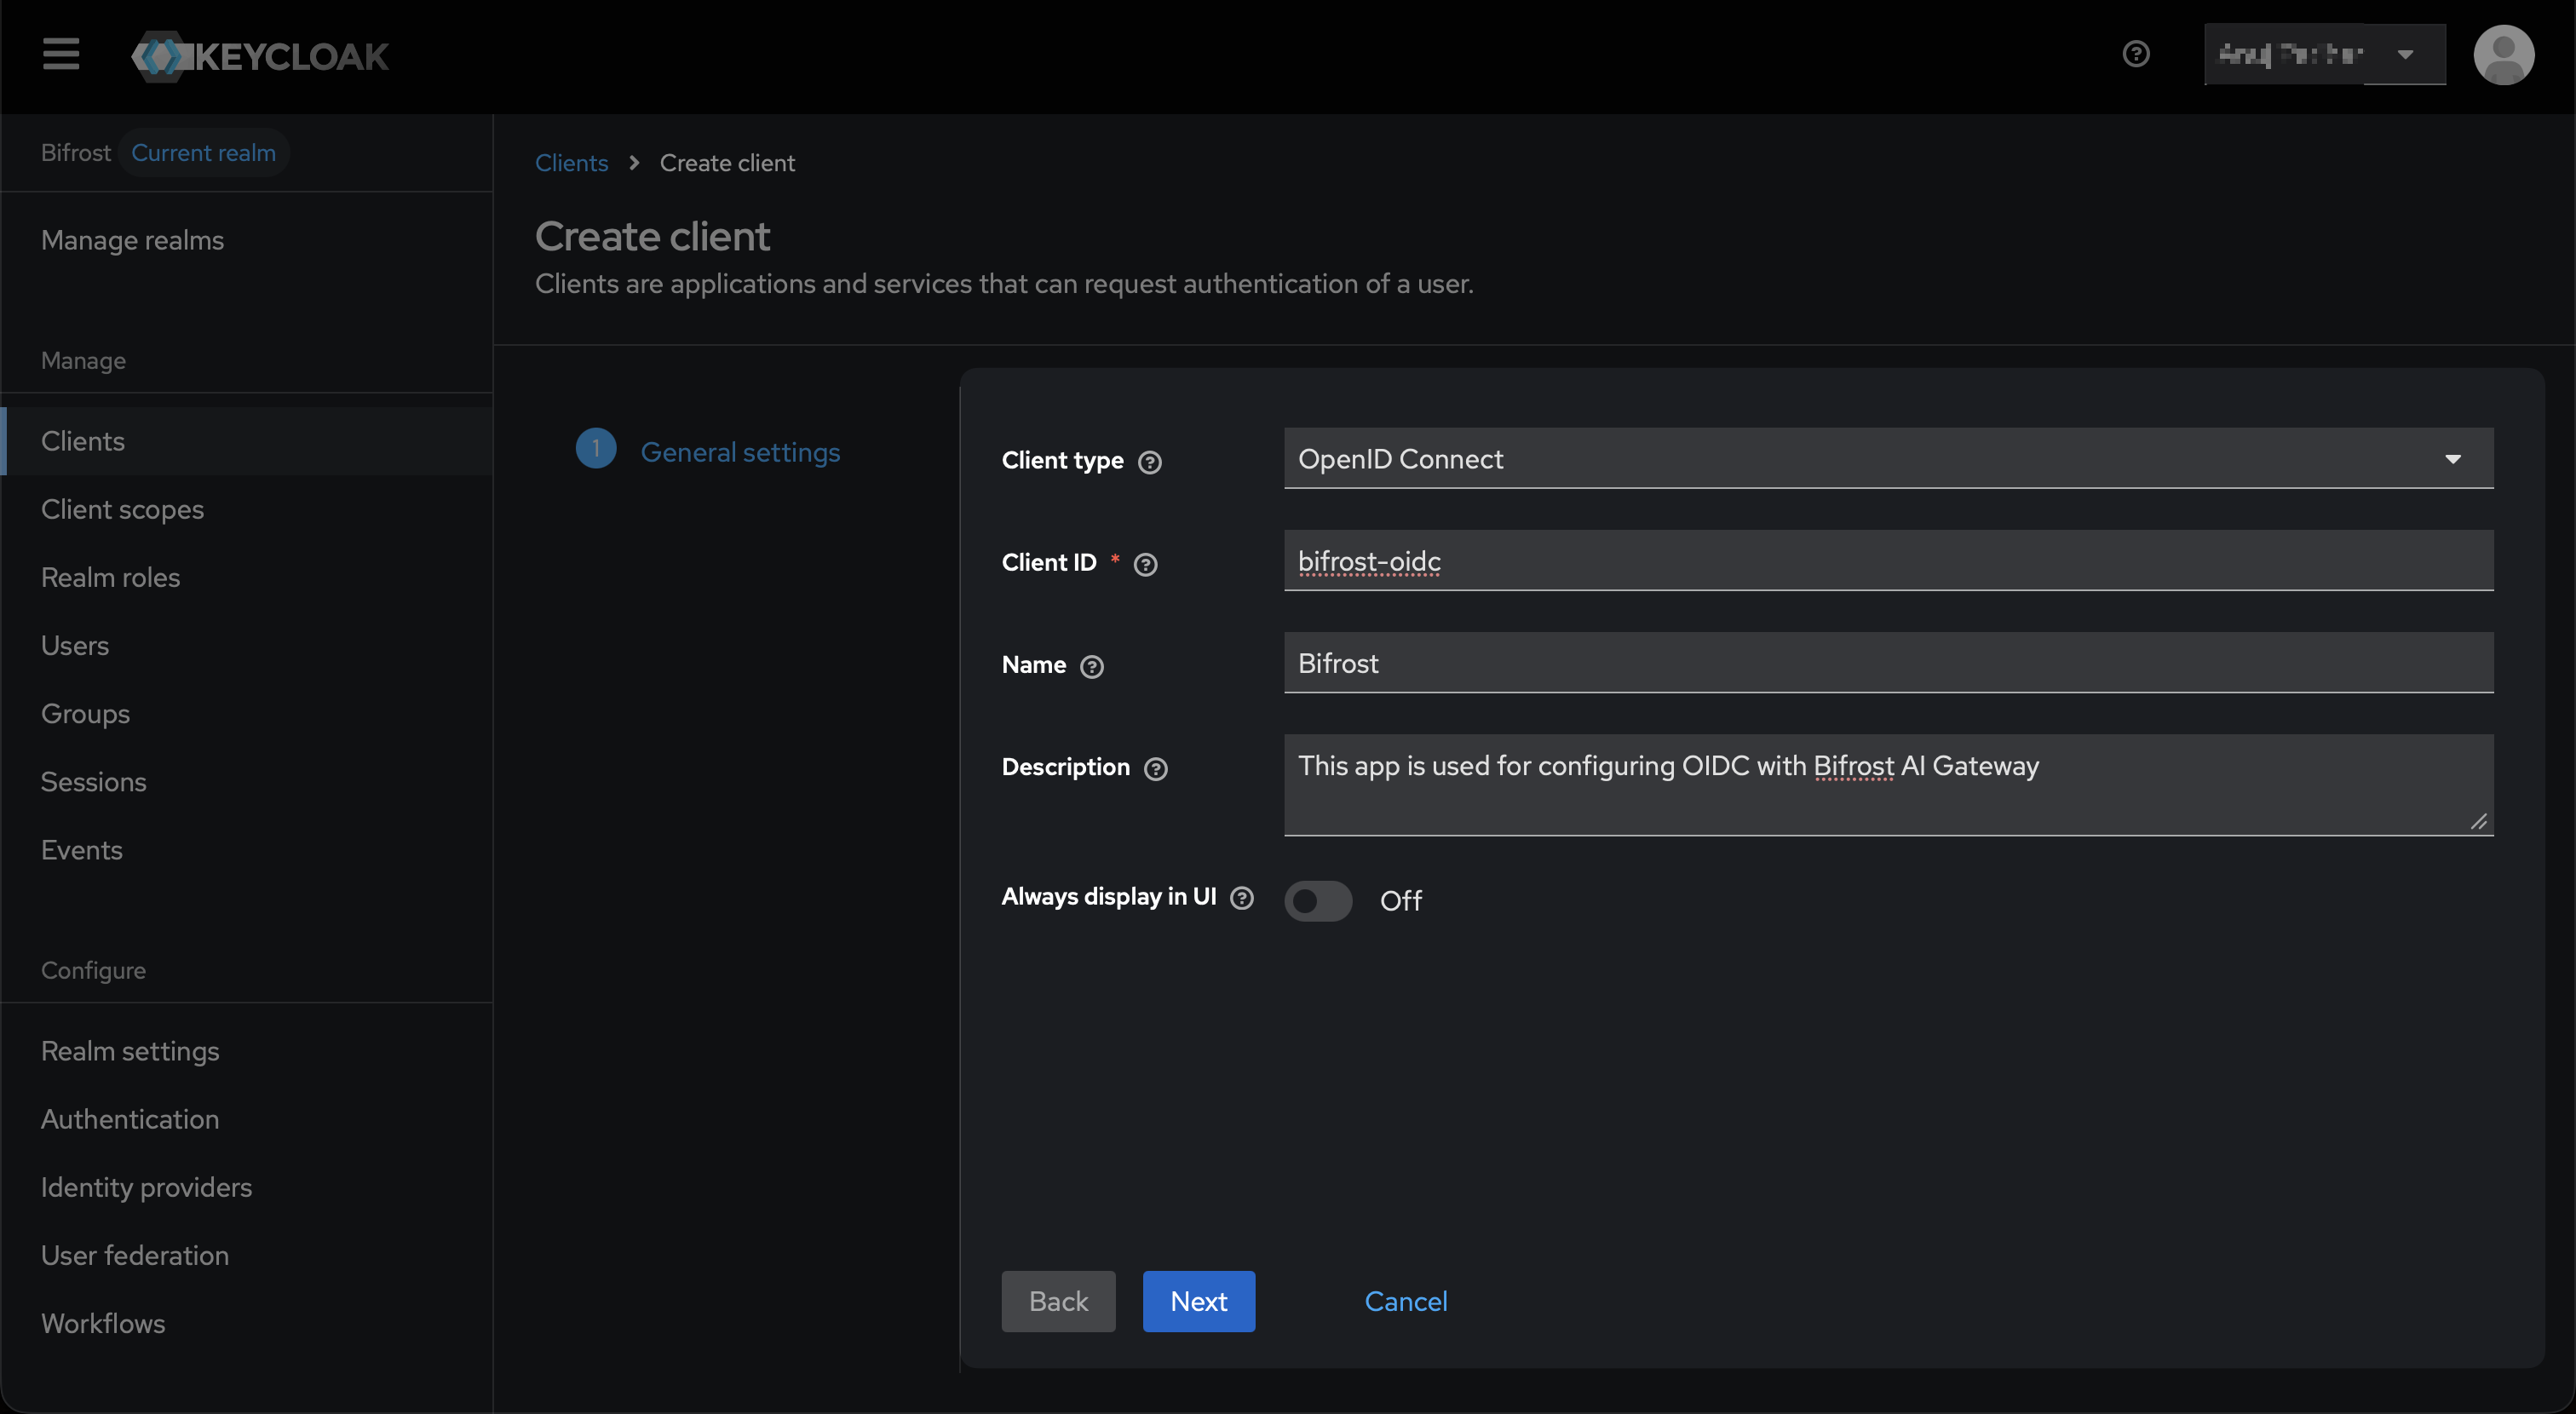
Task: Click the Off label beside toggle
Action: point(1400,901)
